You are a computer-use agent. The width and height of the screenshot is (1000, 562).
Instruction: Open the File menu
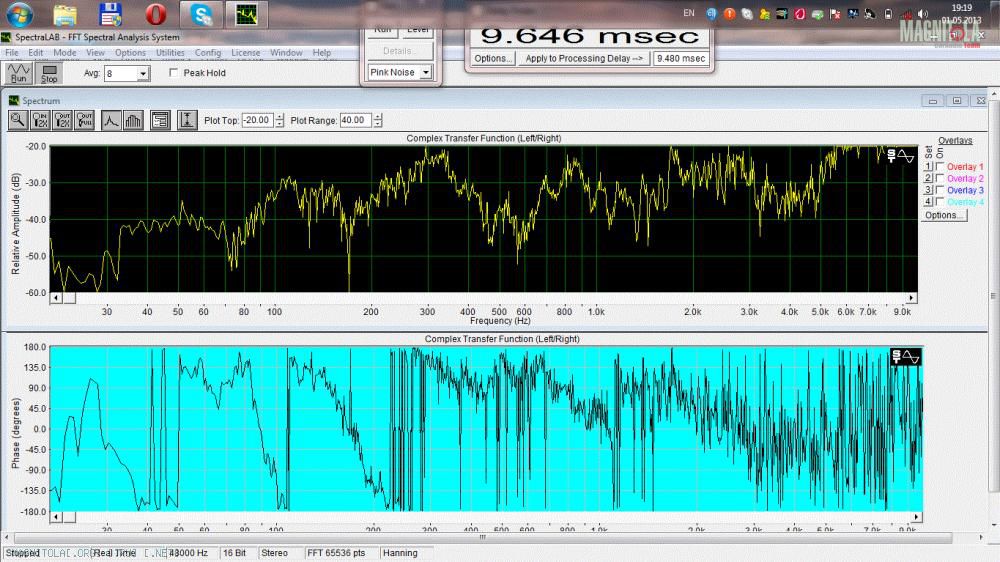point(12,52)
